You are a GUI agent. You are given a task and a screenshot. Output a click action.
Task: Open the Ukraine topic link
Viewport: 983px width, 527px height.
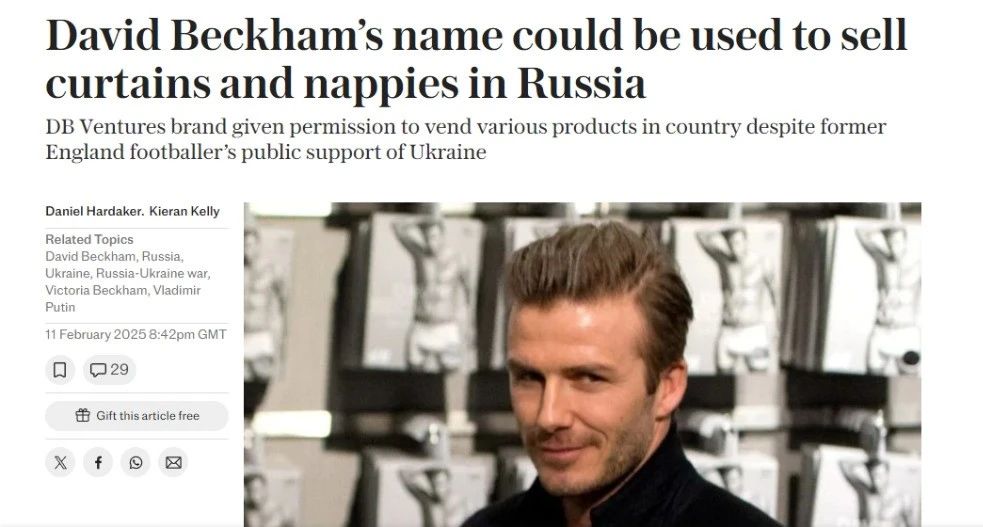click(x=68, y=273)
